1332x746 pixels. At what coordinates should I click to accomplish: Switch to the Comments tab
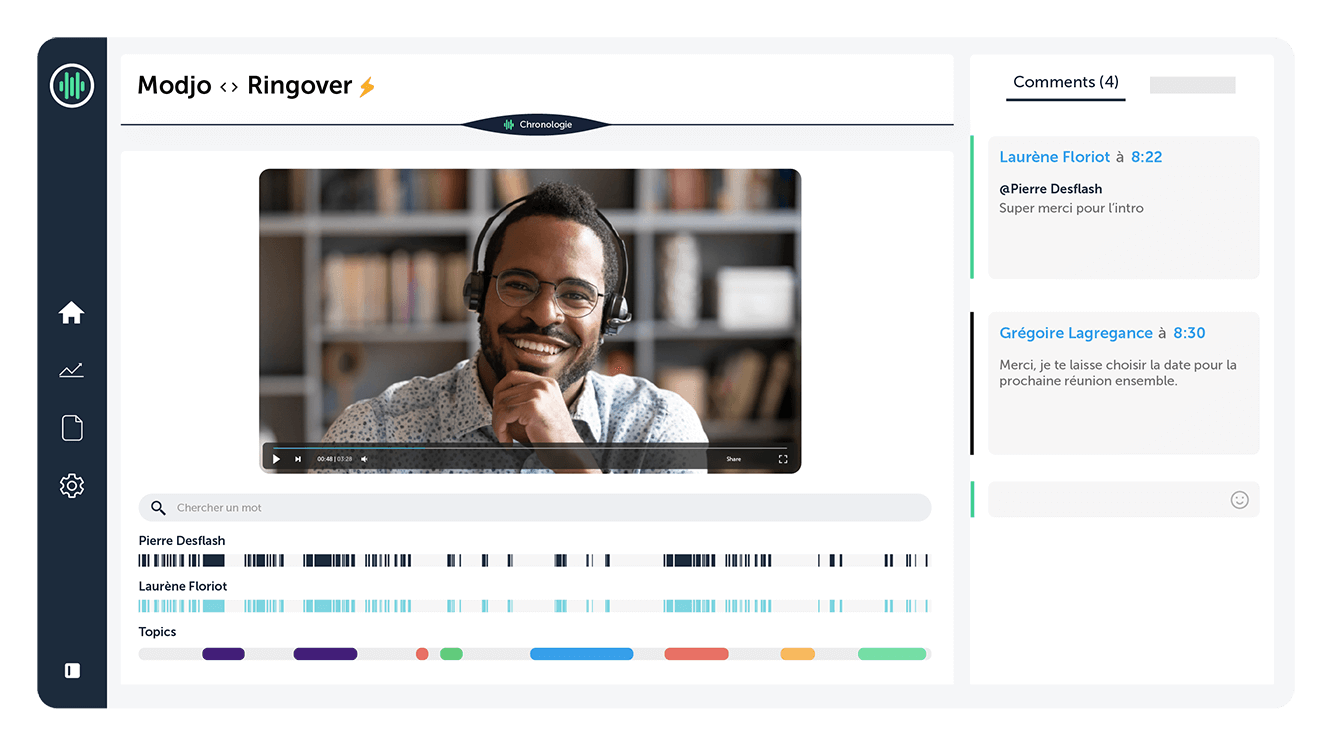click(x=1064, y=82)
